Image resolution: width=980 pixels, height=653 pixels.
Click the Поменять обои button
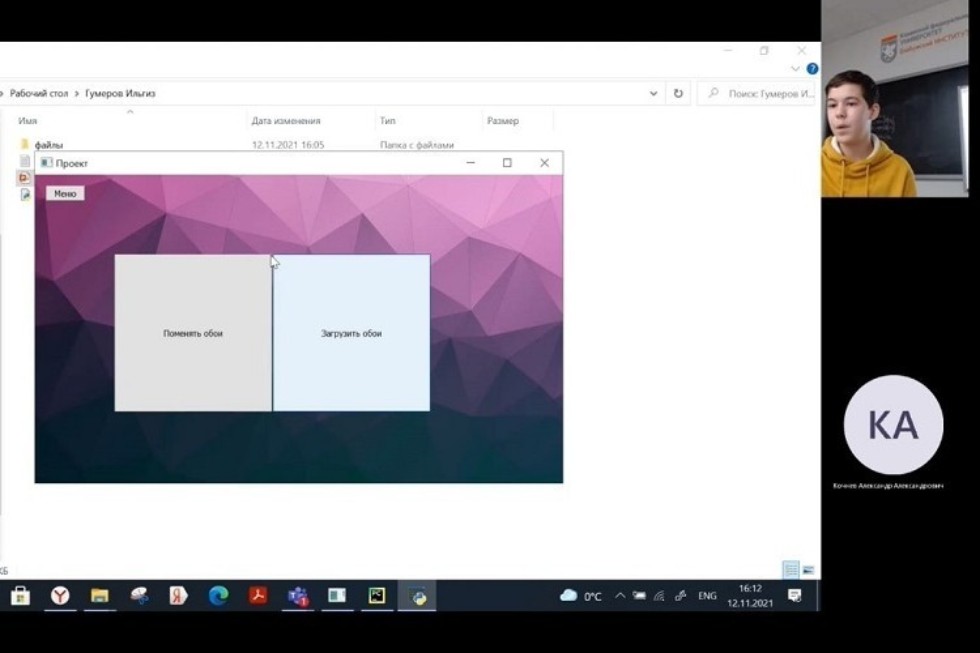pyautogui.click(x=193, y=333)
